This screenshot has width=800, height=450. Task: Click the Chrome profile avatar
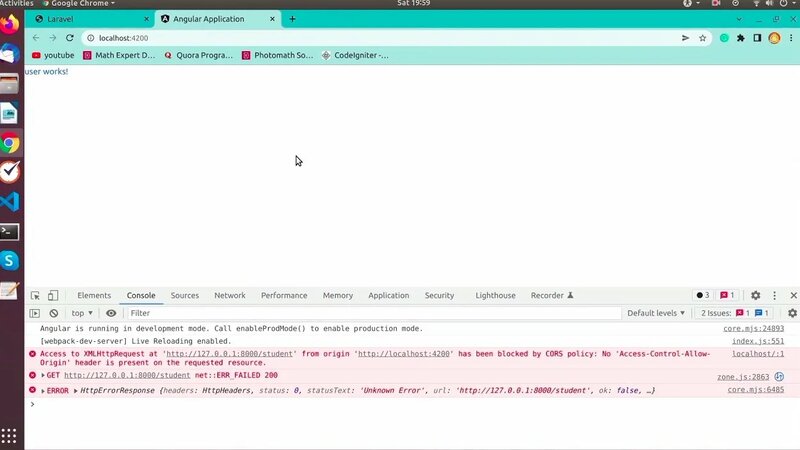[x=774, y=38]
